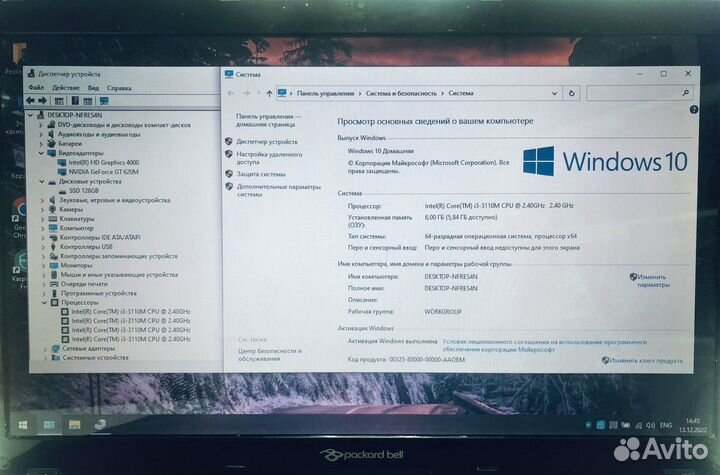Viewport: 720px width, 475px height.
Task: Open the Файл menu in Device Manager
Action: 36,87
